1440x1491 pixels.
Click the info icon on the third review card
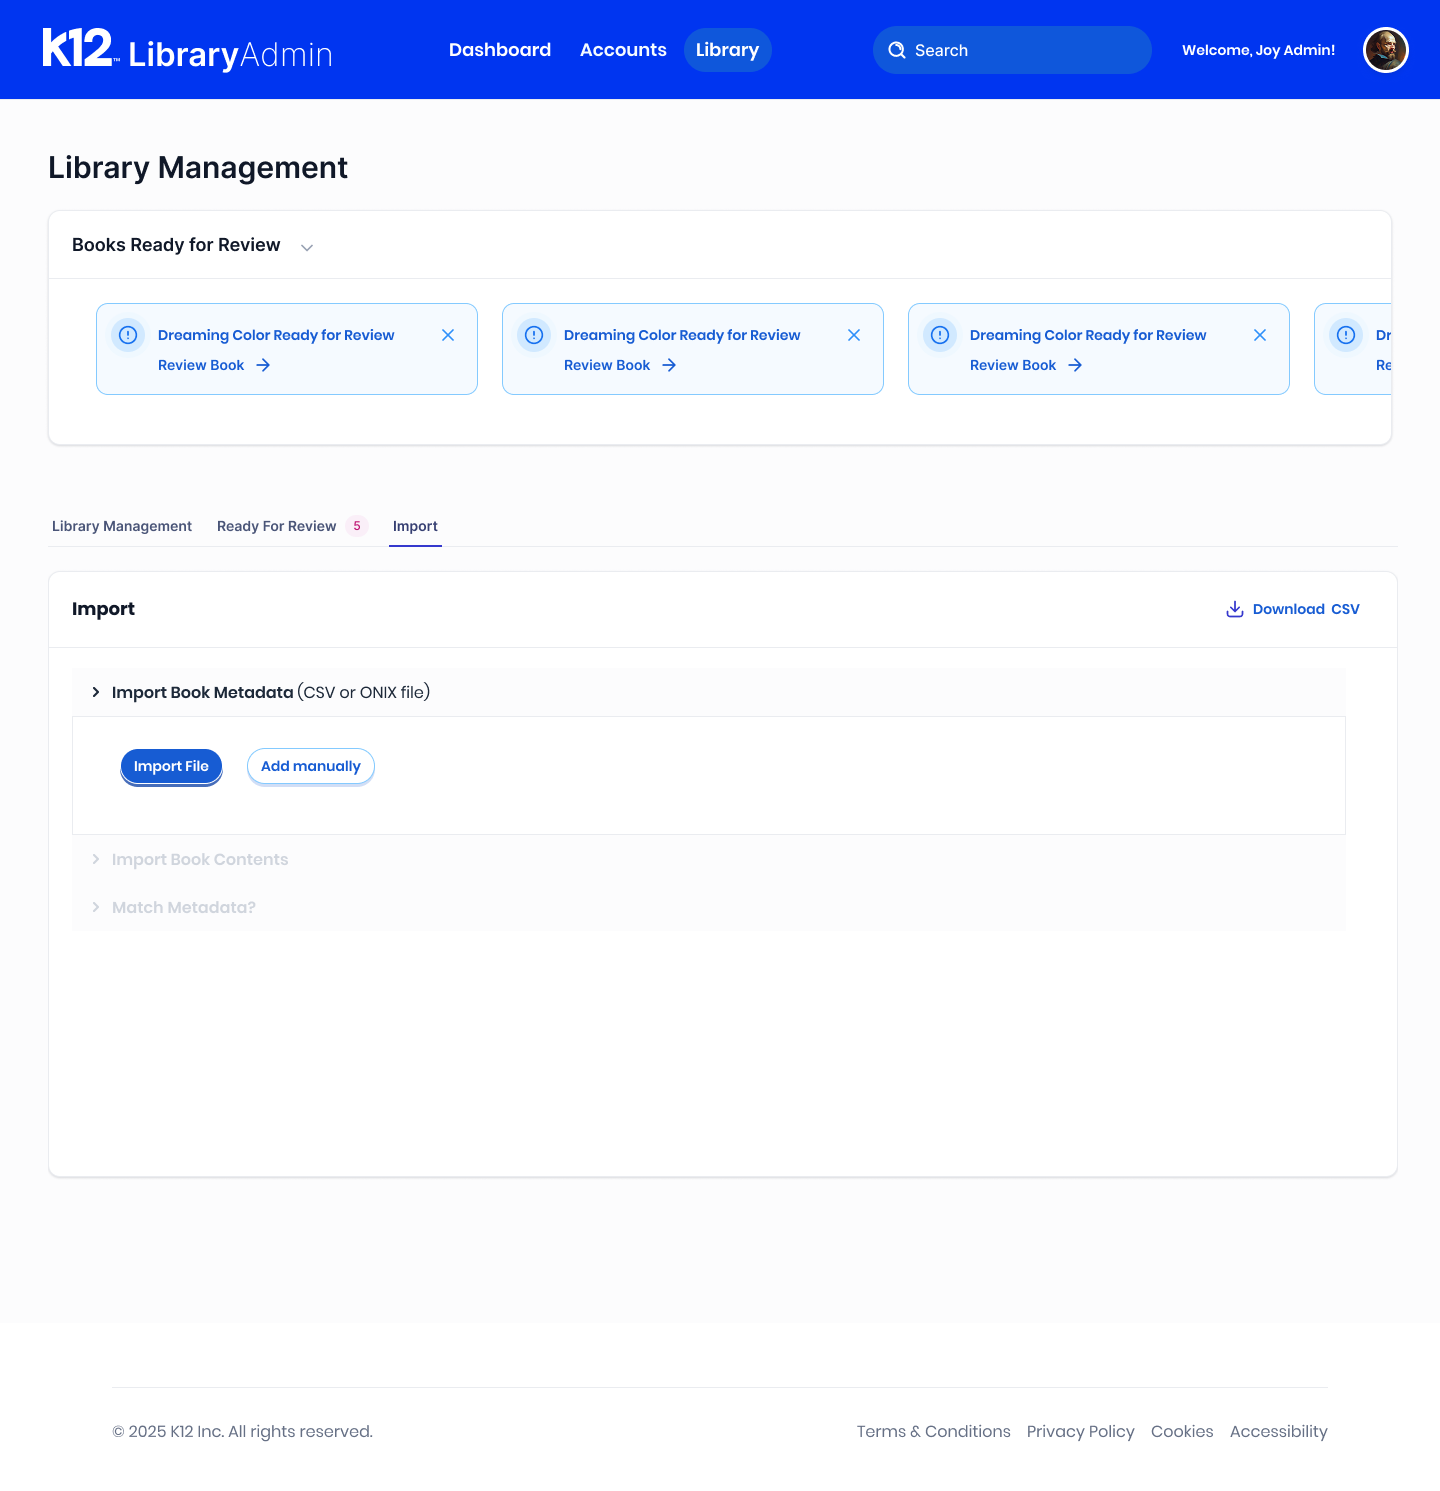pos(940,335)
